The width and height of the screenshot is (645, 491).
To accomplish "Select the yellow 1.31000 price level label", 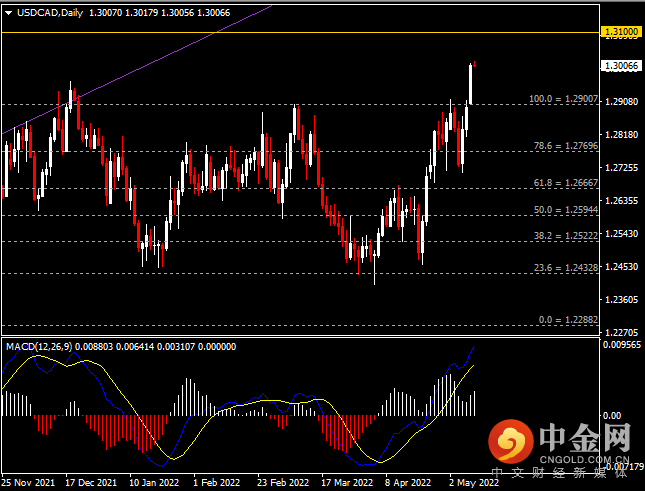I will coord(621,31).
